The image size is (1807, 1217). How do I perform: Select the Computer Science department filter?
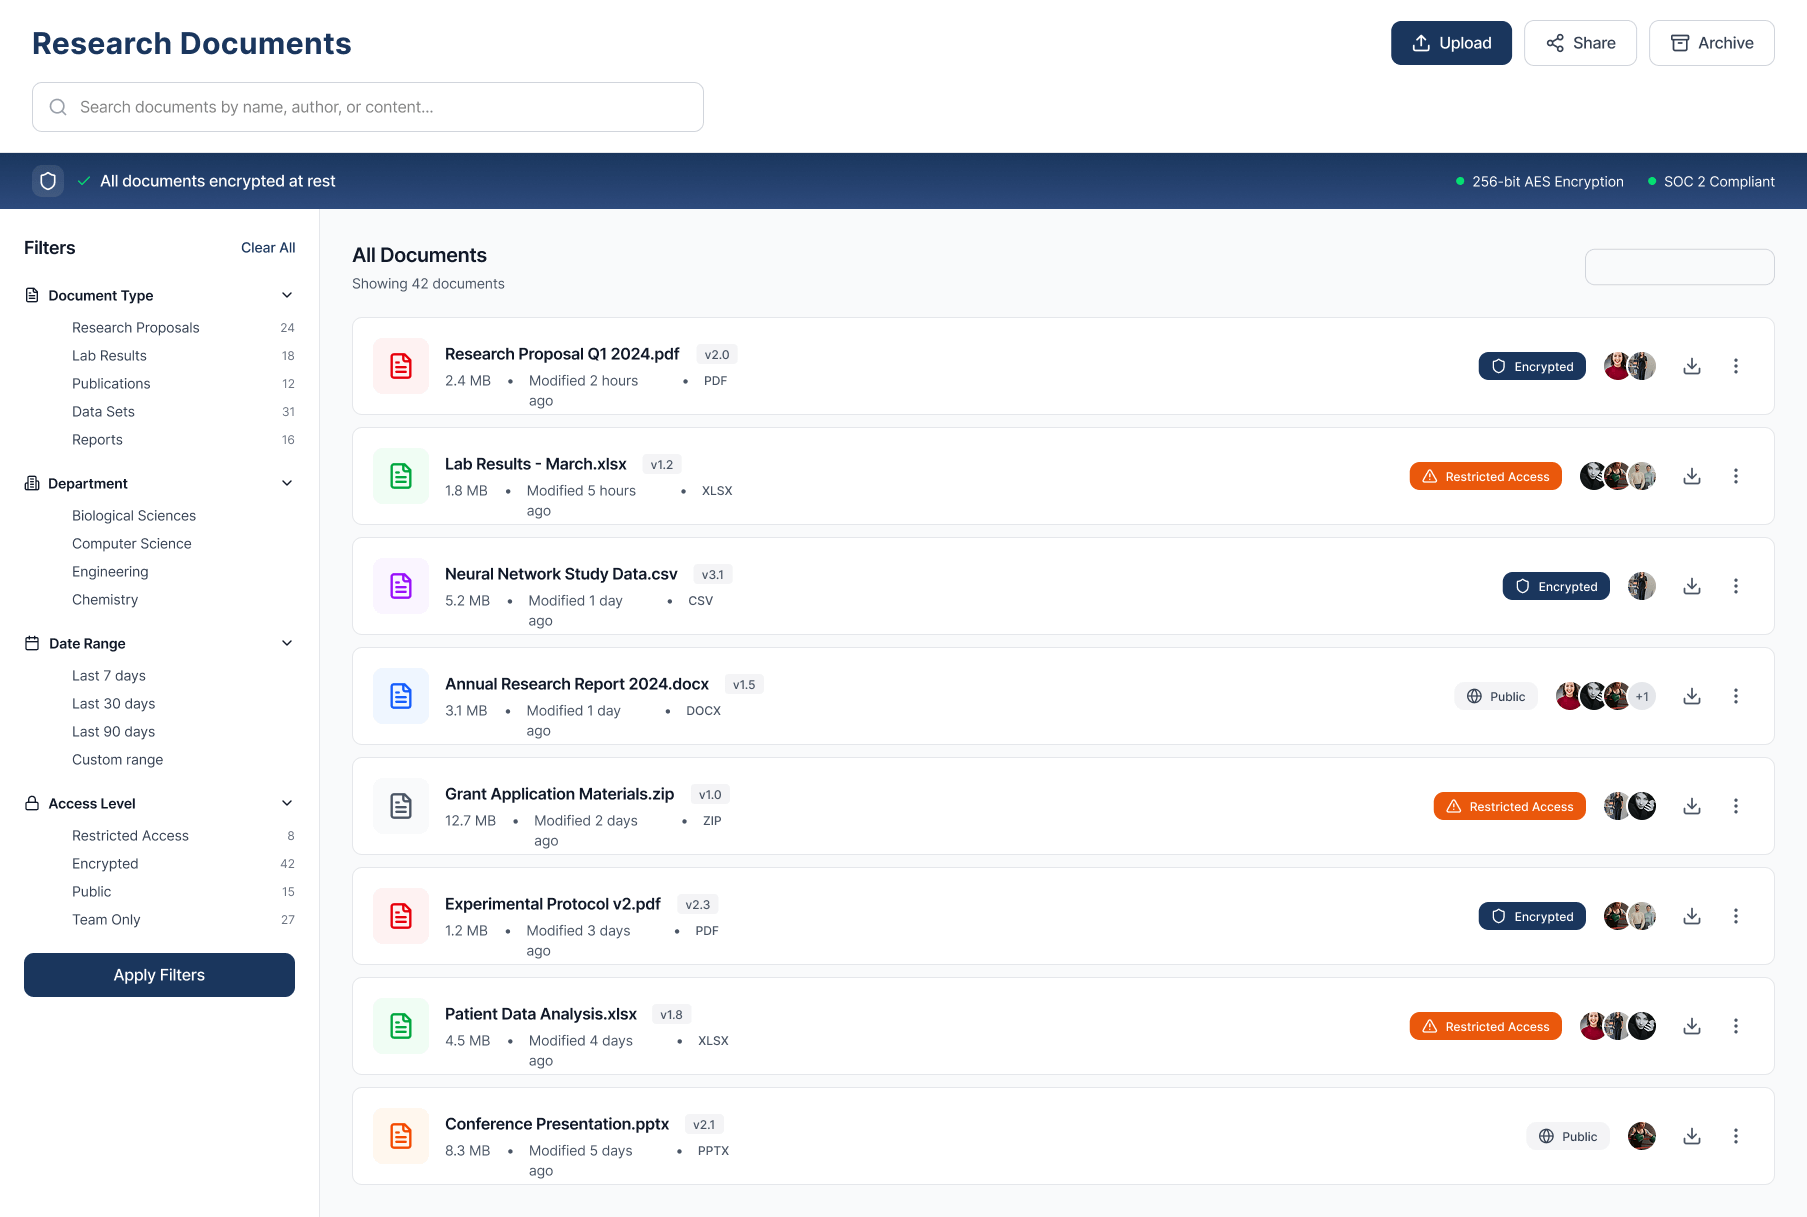132,544
